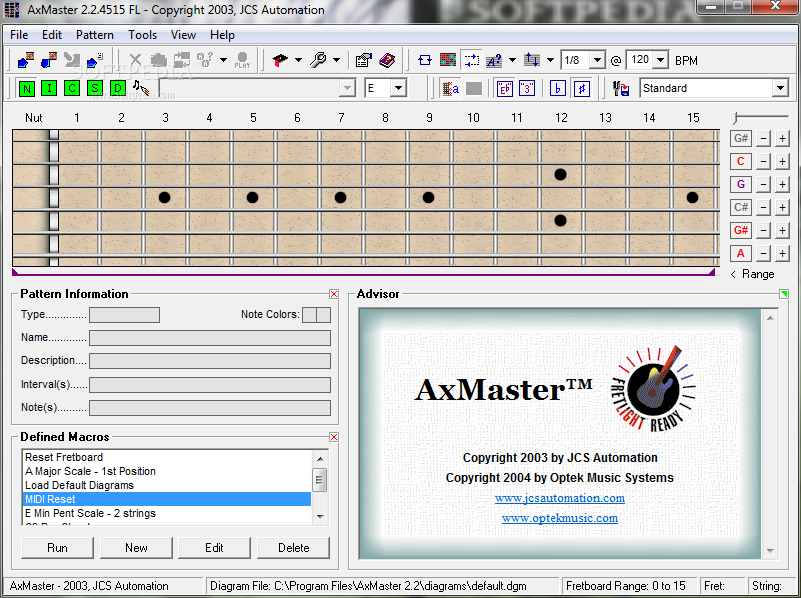Toggle the dashed arrows direction icon

[x=471, y=60]
